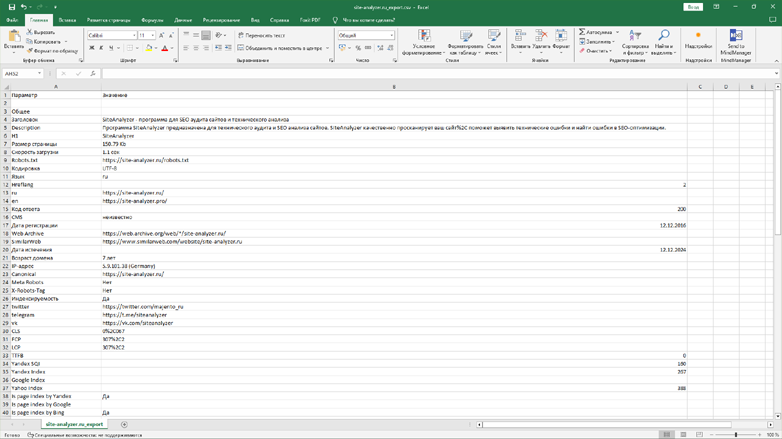Click the Format cells (Формат) icon

(x=561, y=36)
